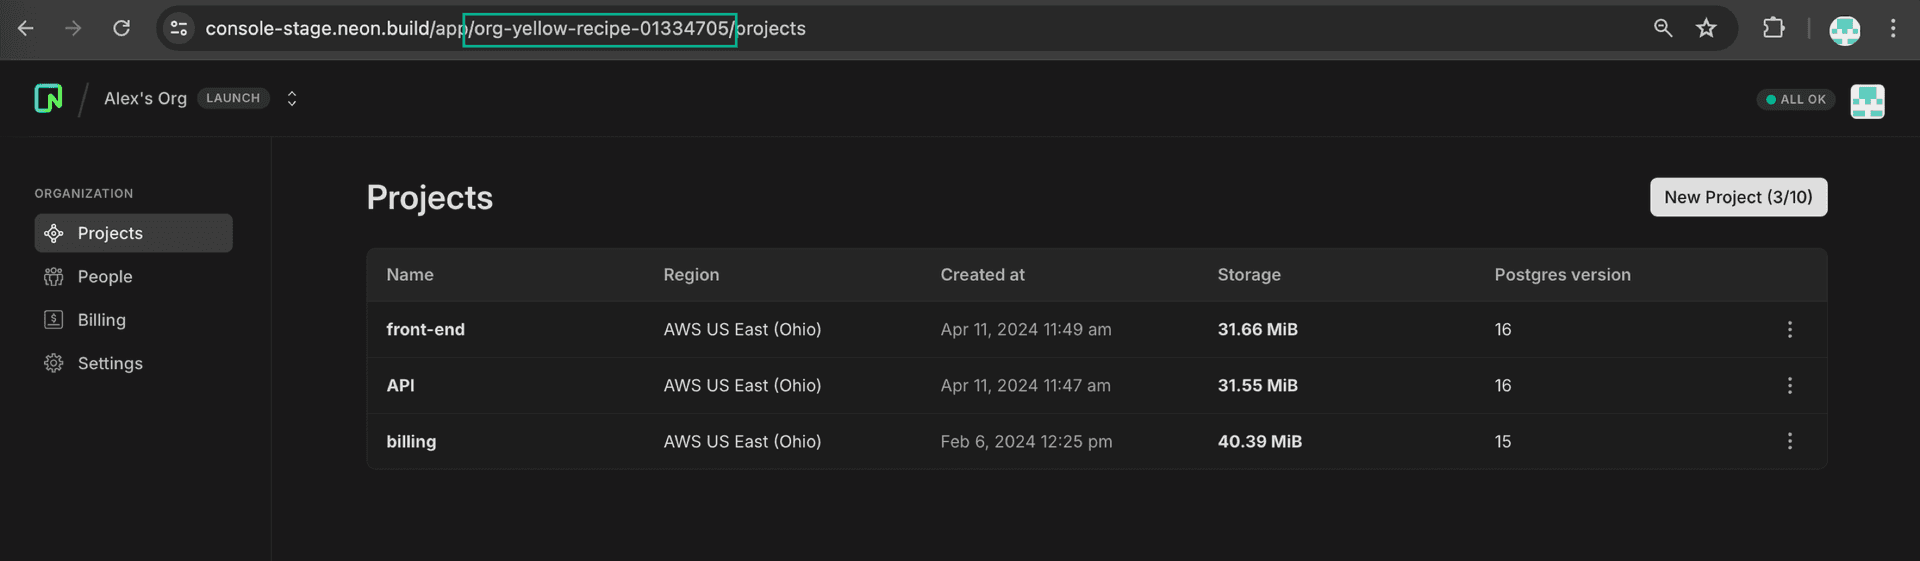
Task: Open the front-end project
Action: 425,329
